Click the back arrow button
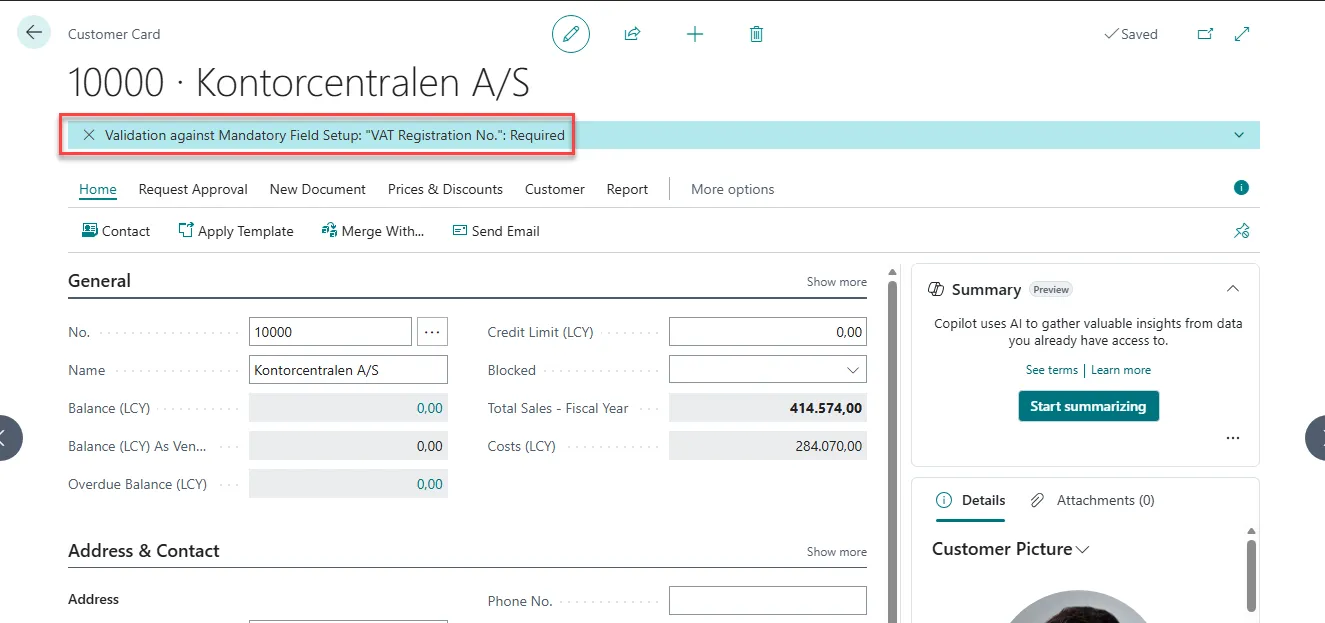 coord(34,33)
